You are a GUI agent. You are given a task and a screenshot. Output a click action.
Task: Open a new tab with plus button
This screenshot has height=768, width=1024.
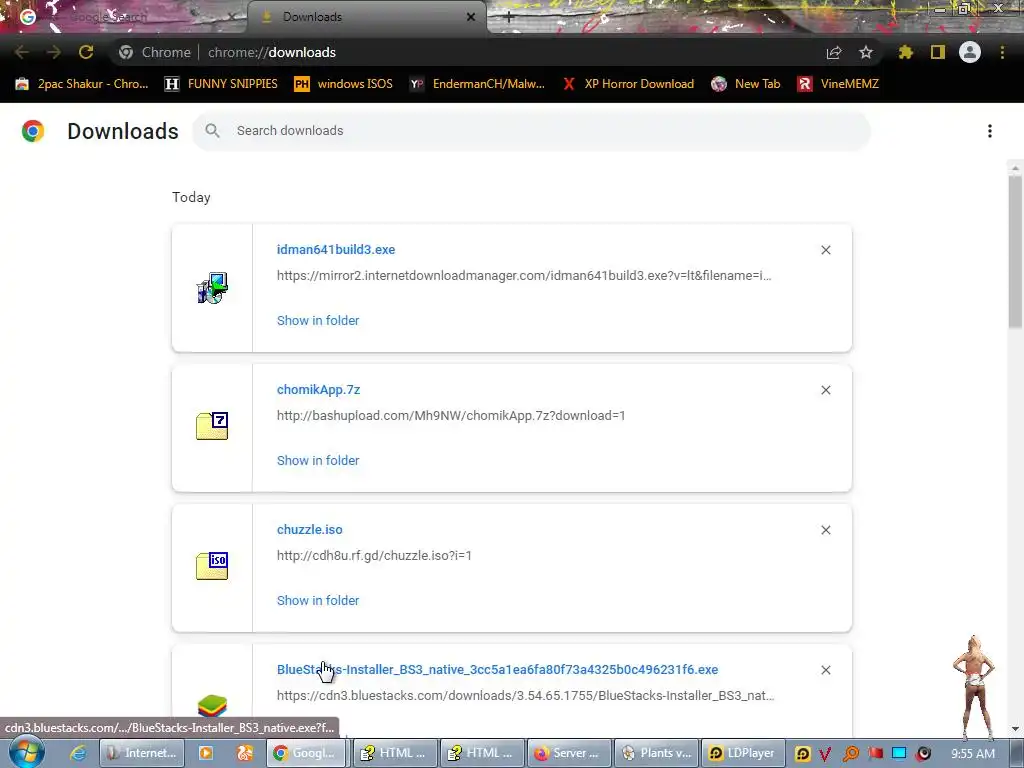[x=509, y=17]
